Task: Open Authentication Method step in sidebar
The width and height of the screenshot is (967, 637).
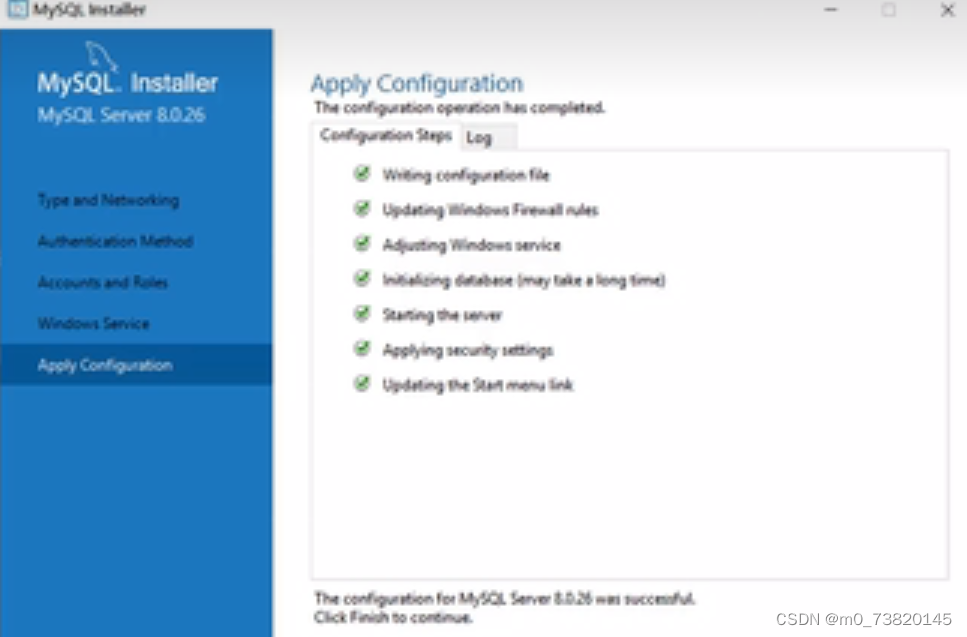Action: pos(115,241)
